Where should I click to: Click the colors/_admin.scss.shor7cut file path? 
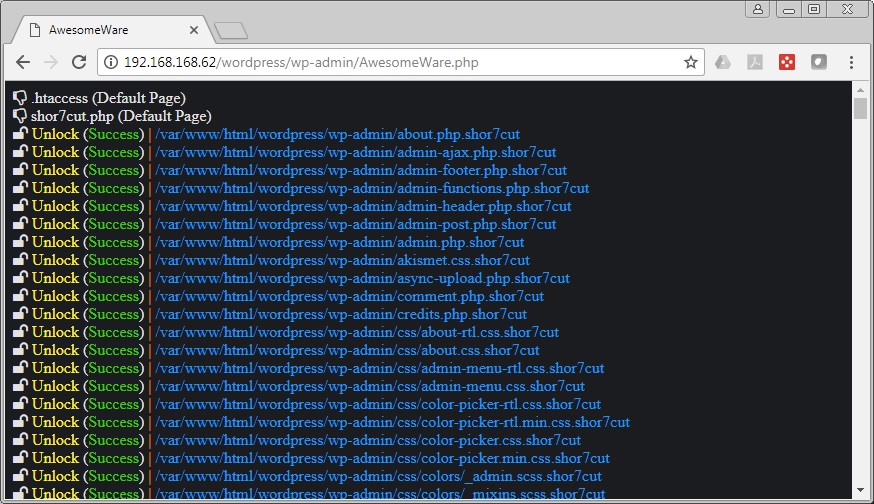coord(378,476)
